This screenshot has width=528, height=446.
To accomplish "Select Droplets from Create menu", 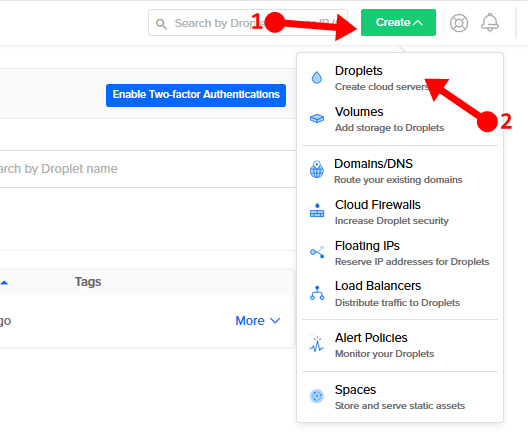I will point(400,78).
